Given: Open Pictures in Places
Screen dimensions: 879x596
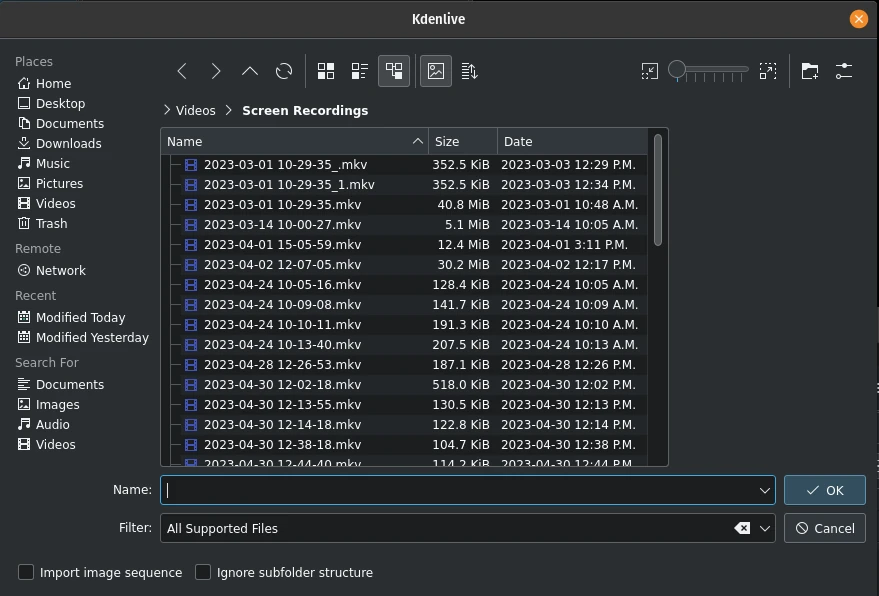Looking at the screenshot, I should pos(50,183).
